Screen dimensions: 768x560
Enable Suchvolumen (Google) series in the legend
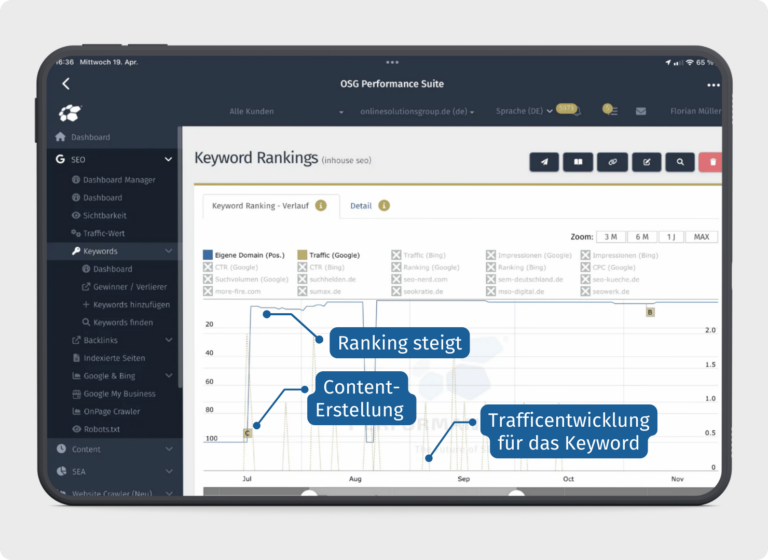[x=246, y=279]
